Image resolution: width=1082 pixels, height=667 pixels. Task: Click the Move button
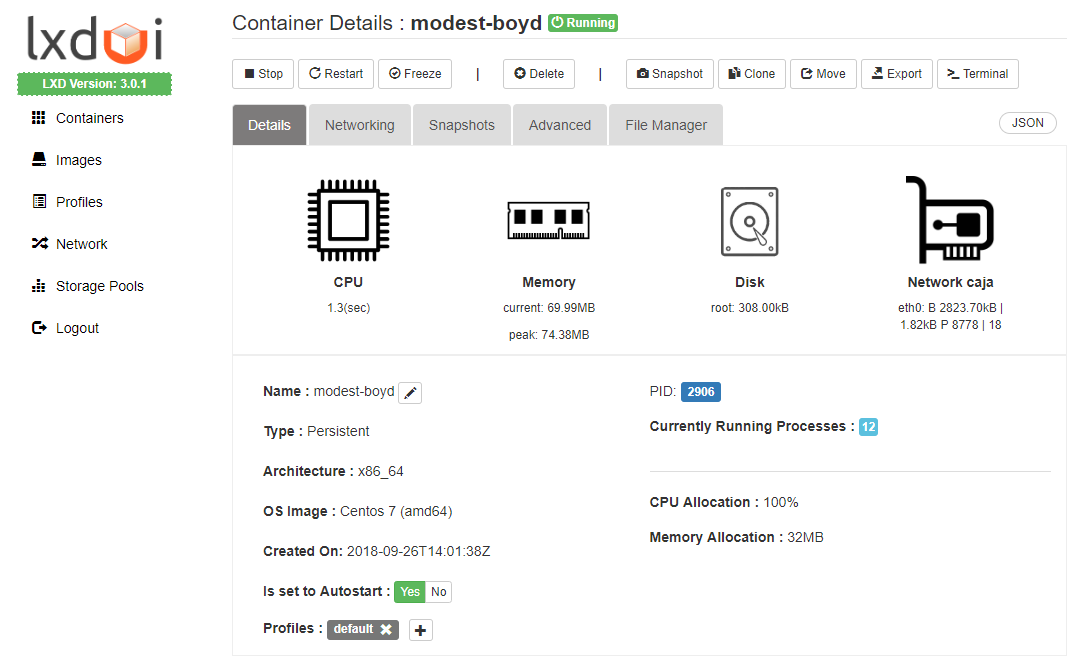(x=823, y=74)
